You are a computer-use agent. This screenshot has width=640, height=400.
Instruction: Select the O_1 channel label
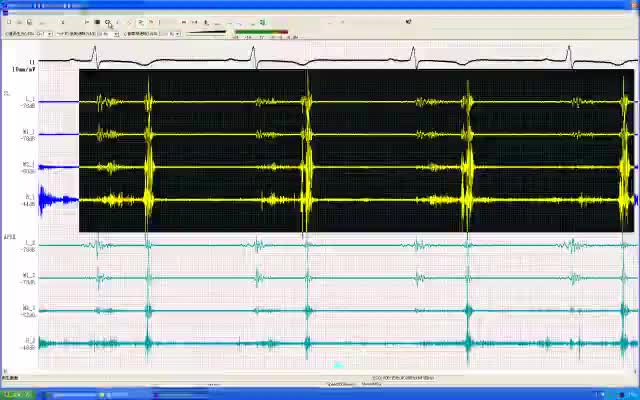pos(29,198)
